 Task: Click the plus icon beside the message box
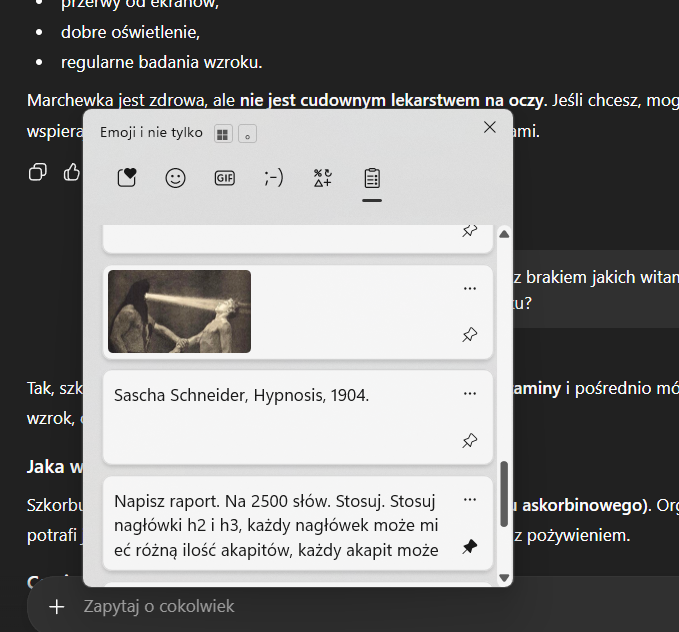tap(57, 606)
